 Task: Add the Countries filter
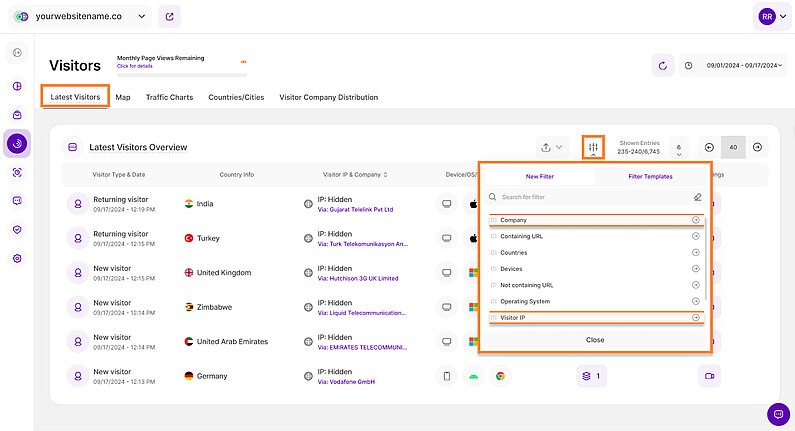[695, 252]
